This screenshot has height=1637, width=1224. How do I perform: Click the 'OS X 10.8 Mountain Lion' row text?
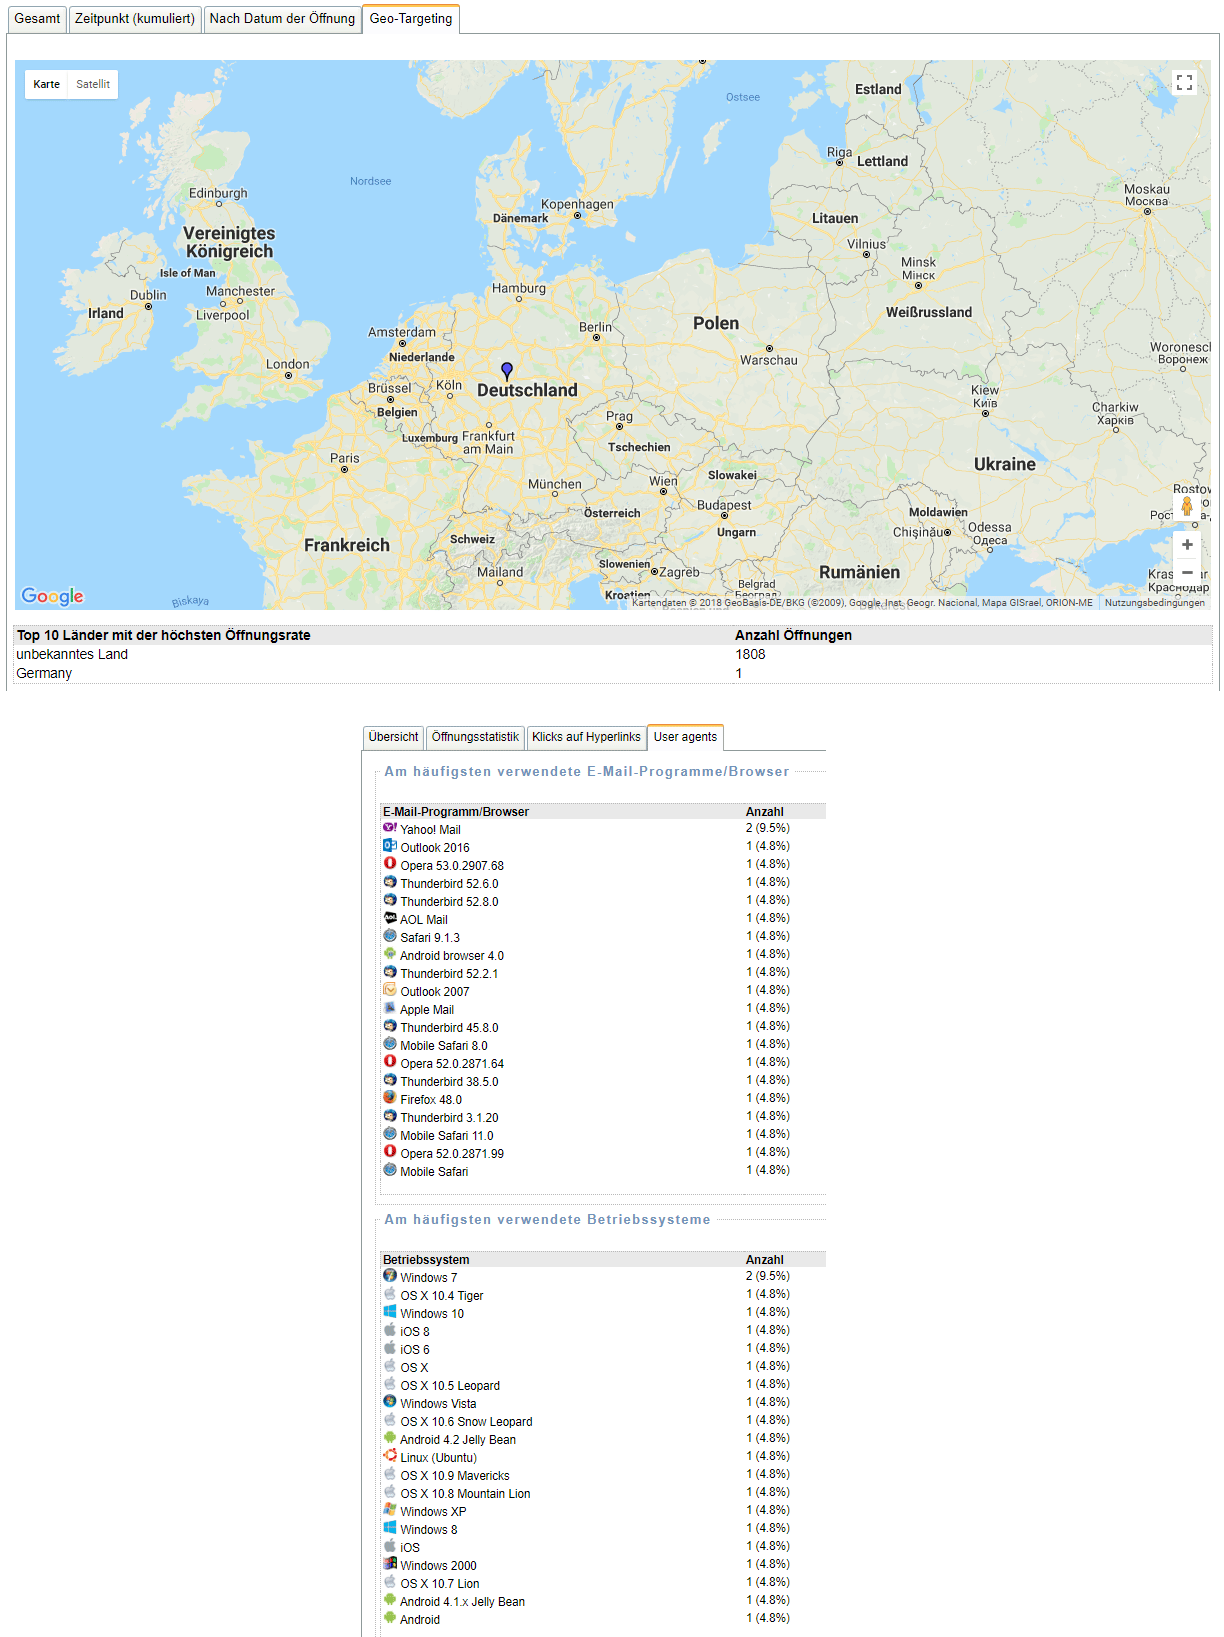click(x=465, y=1494)
